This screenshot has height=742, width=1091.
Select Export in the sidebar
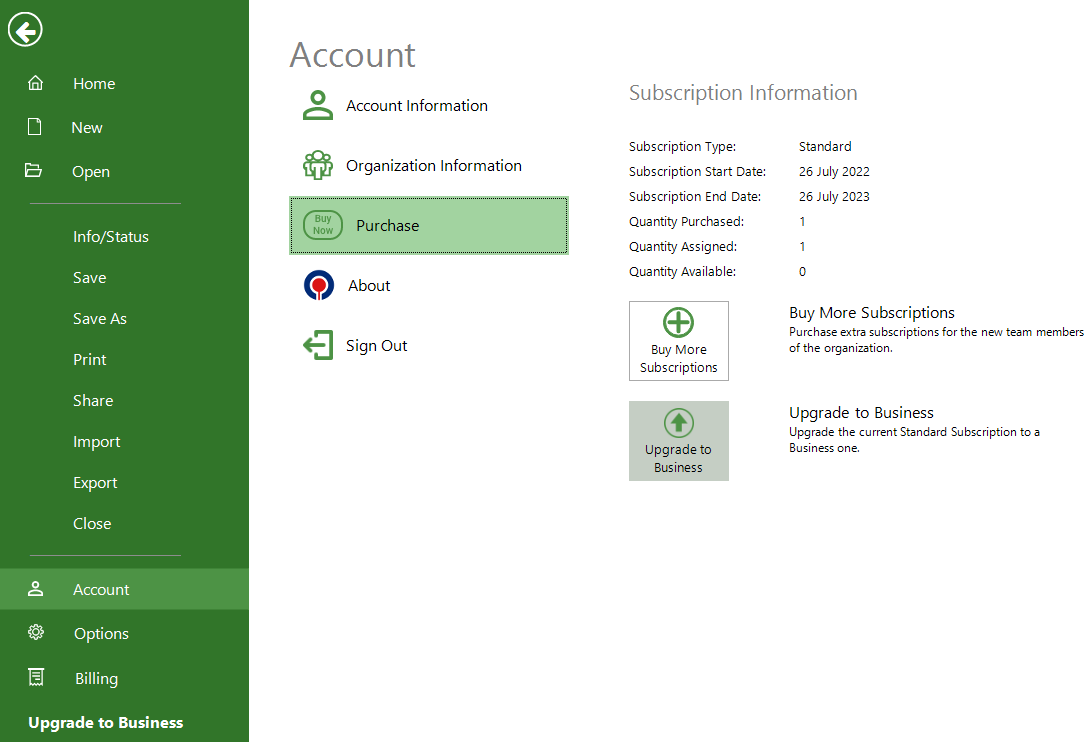click(x=125, y=483)
